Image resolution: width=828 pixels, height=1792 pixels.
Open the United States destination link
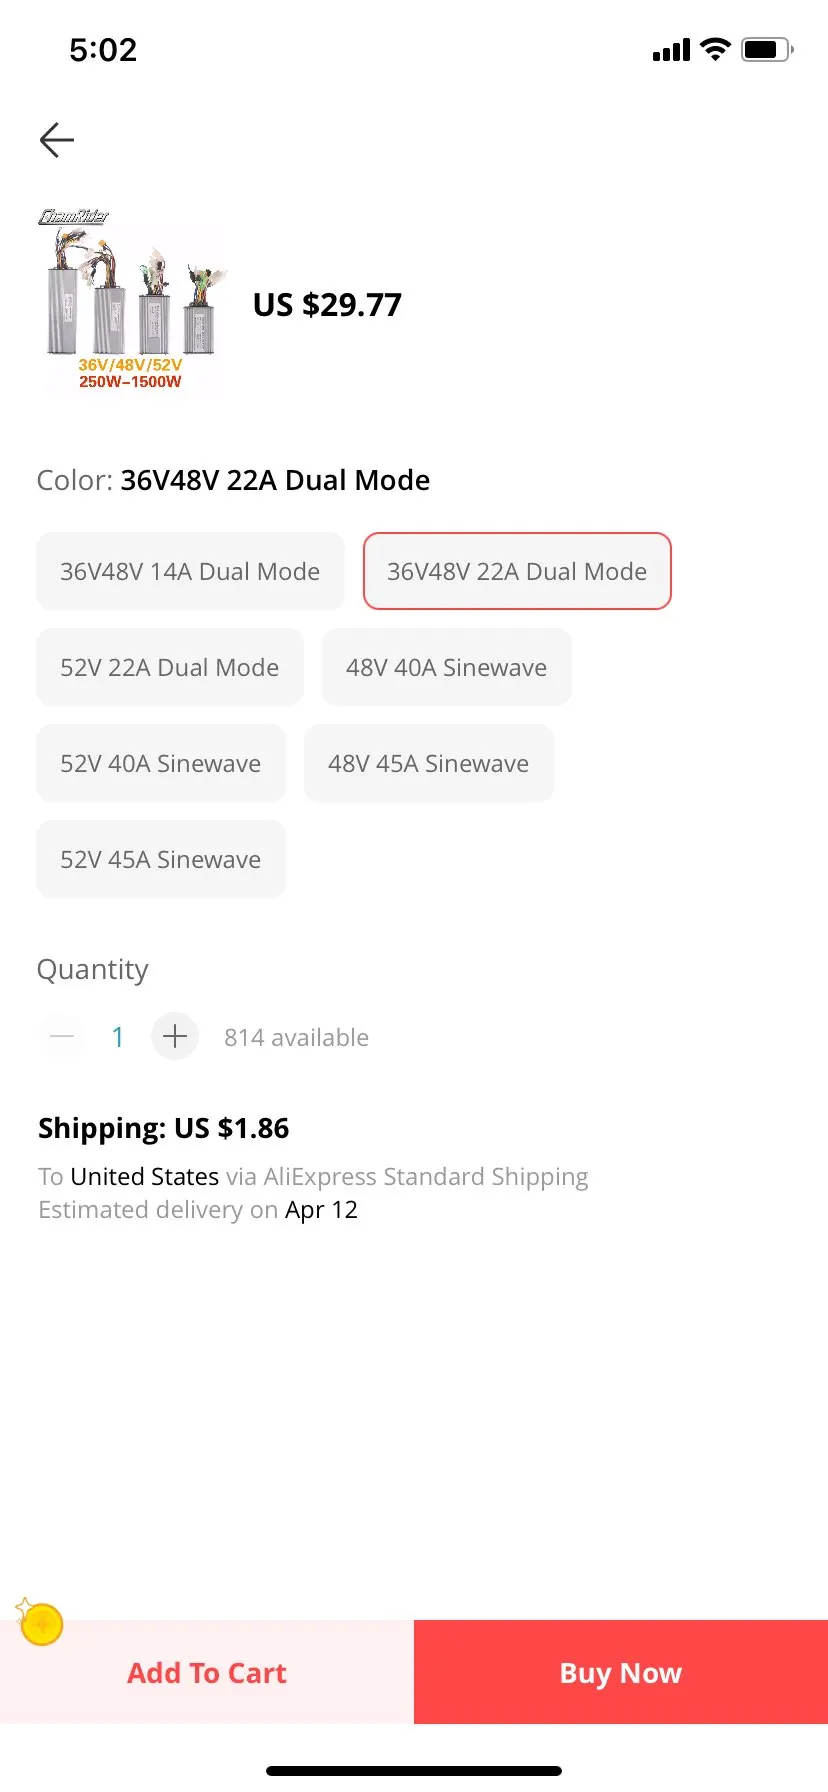pos(145,1176)
